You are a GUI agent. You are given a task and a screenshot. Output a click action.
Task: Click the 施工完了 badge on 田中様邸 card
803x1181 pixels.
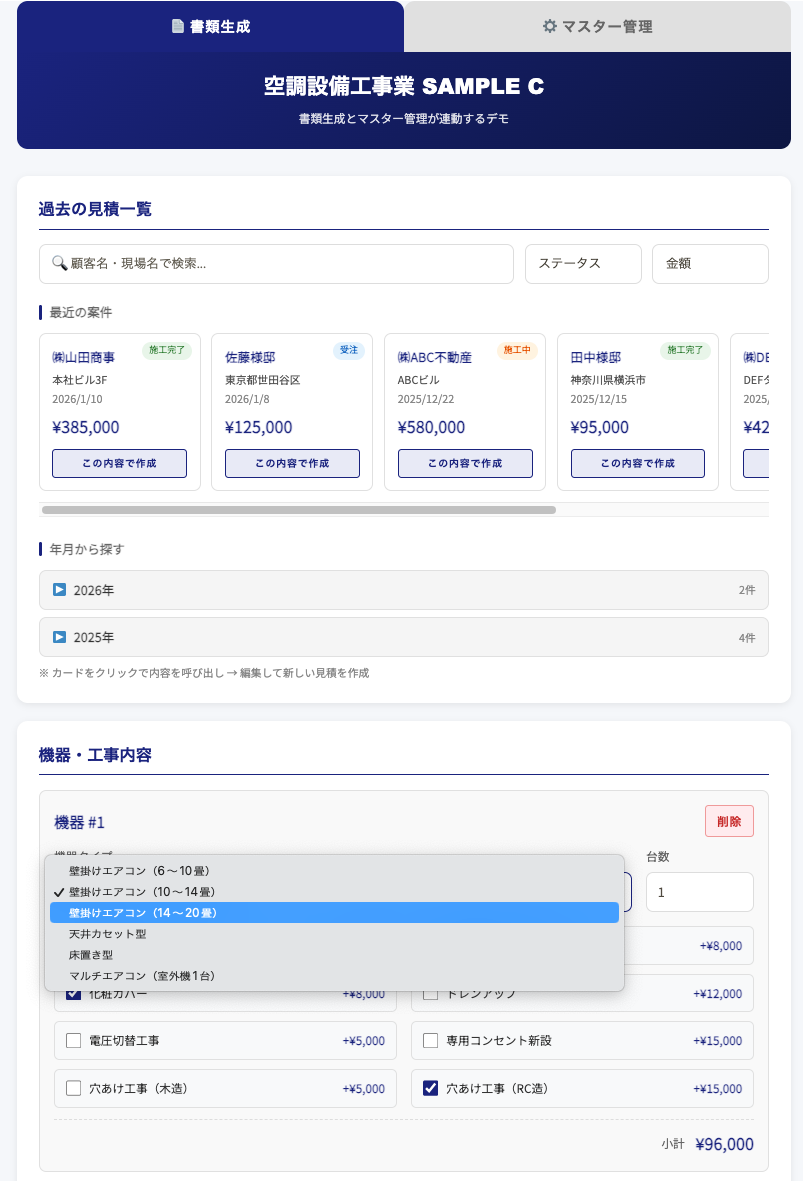(x=685, y=351)
